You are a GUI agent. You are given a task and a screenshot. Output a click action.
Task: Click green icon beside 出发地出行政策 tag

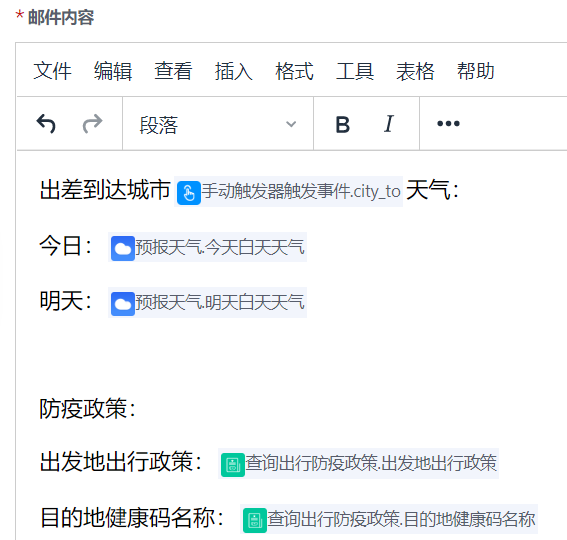tap(233, 465)
